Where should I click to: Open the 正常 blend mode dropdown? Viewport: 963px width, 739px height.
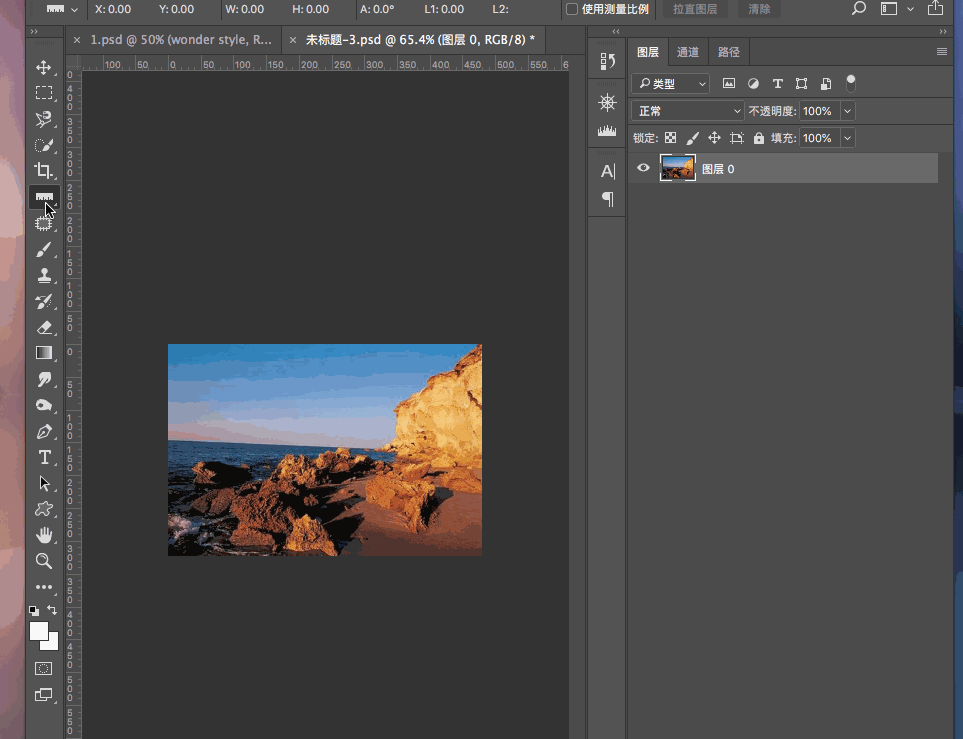(689, 111)
